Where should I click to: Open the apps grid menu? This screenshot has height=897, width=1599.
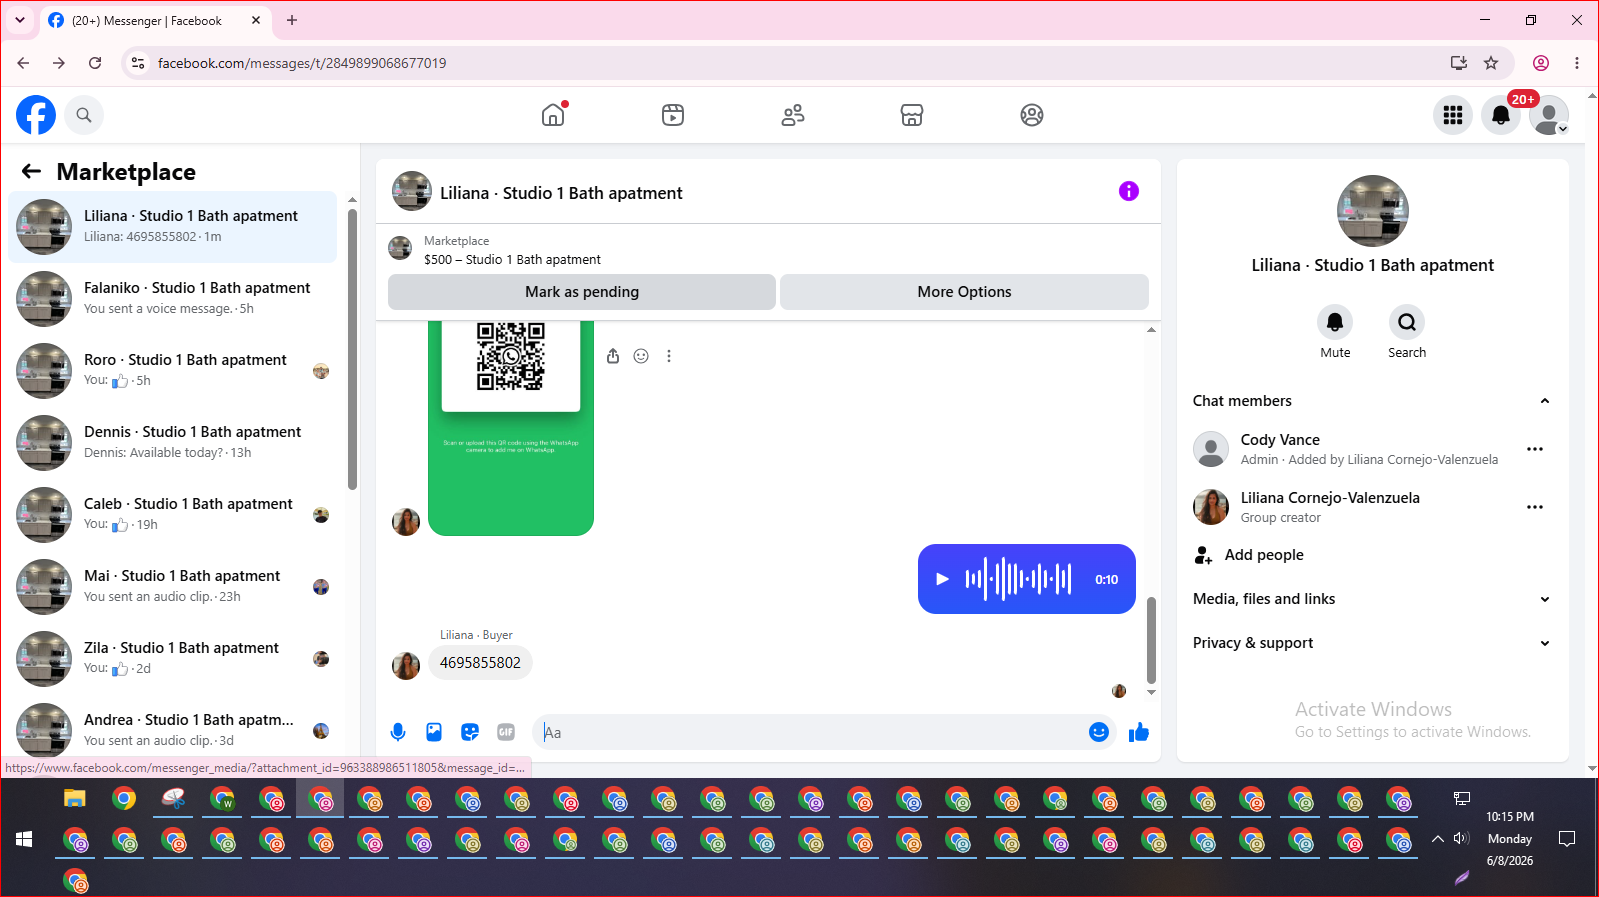(x=1453, y=115)
